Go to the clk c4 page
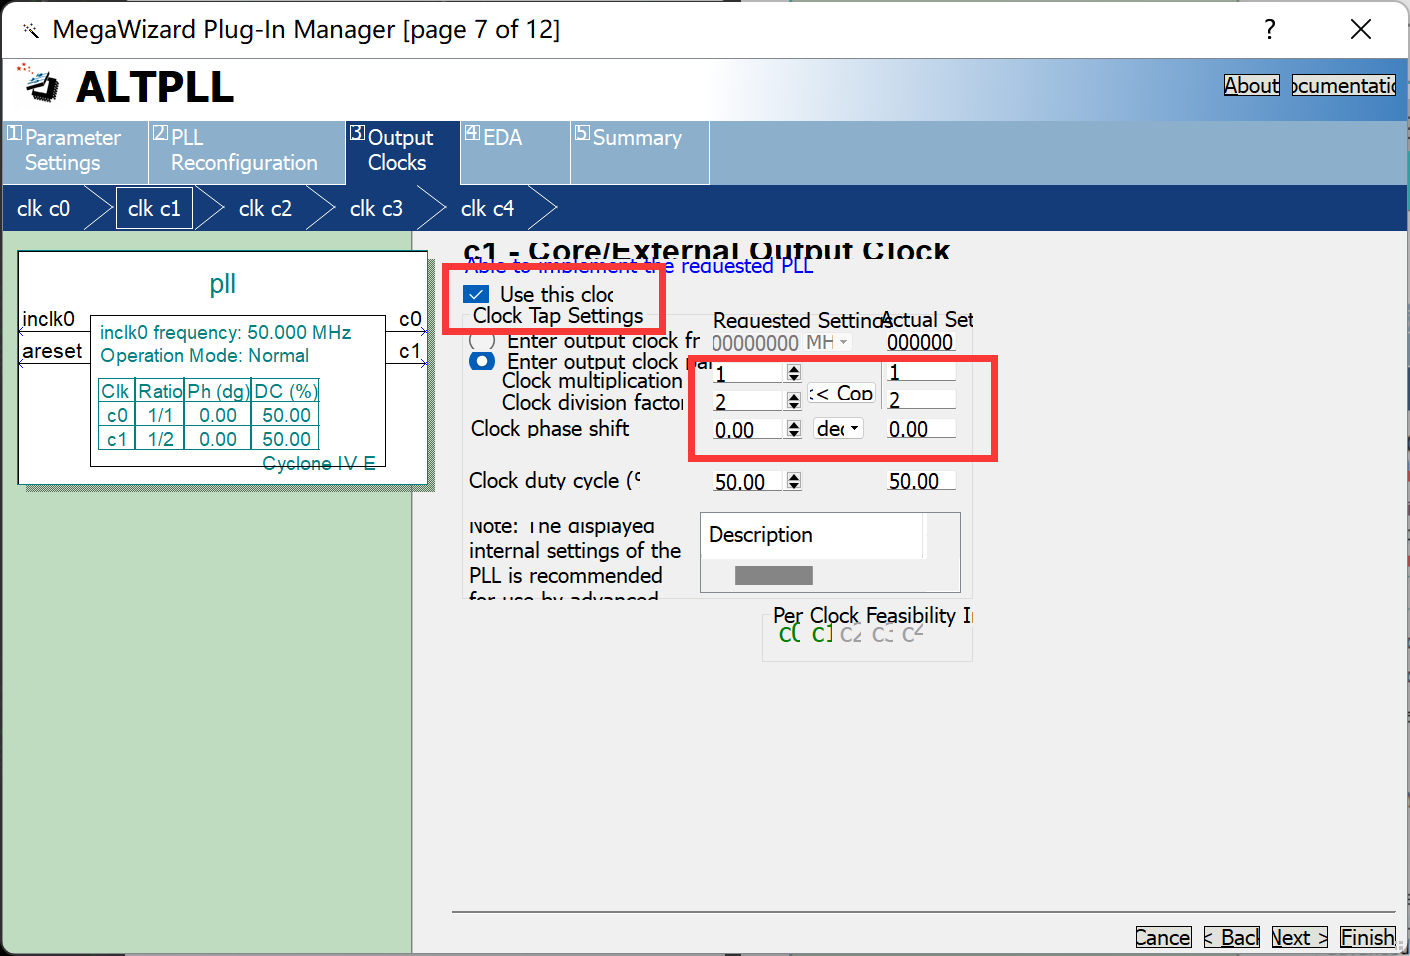Viewport: 1410px width, 956px height. (x=487, y=208)
